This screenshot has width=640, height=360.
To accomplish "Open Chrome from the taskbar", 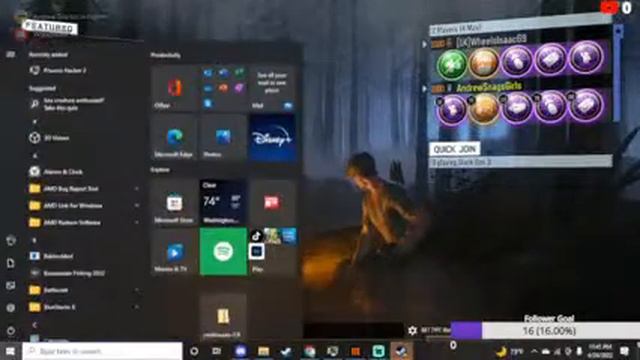I will (309, 351).
